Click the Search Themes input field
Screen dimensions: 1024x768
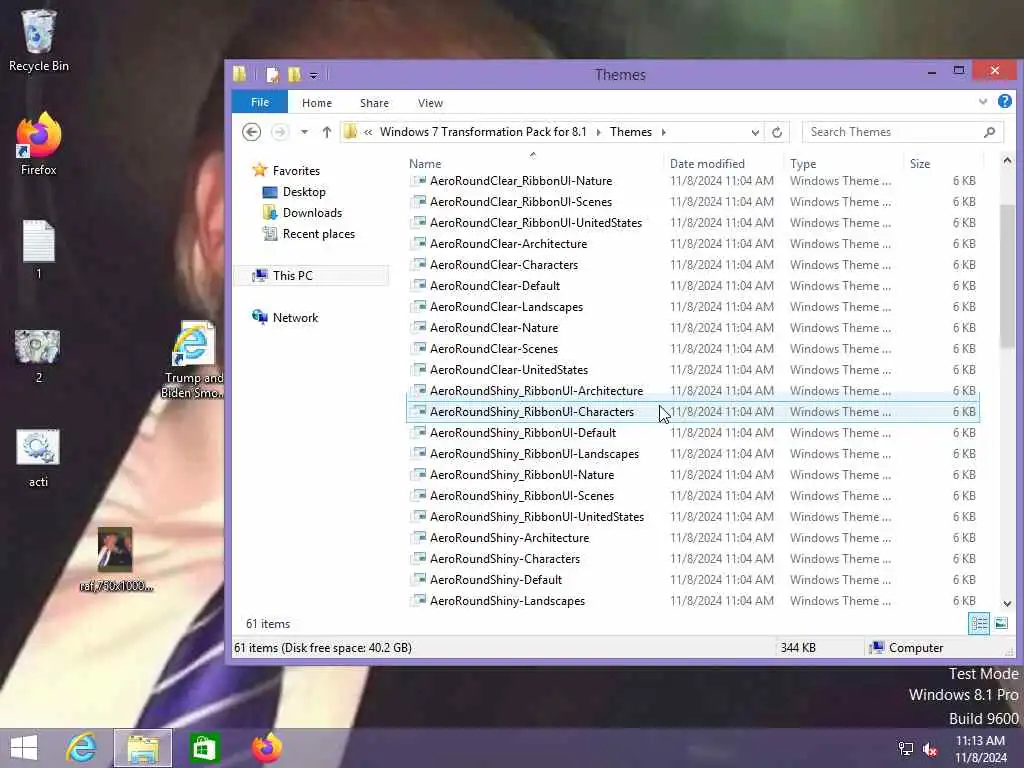pos(892,132)
